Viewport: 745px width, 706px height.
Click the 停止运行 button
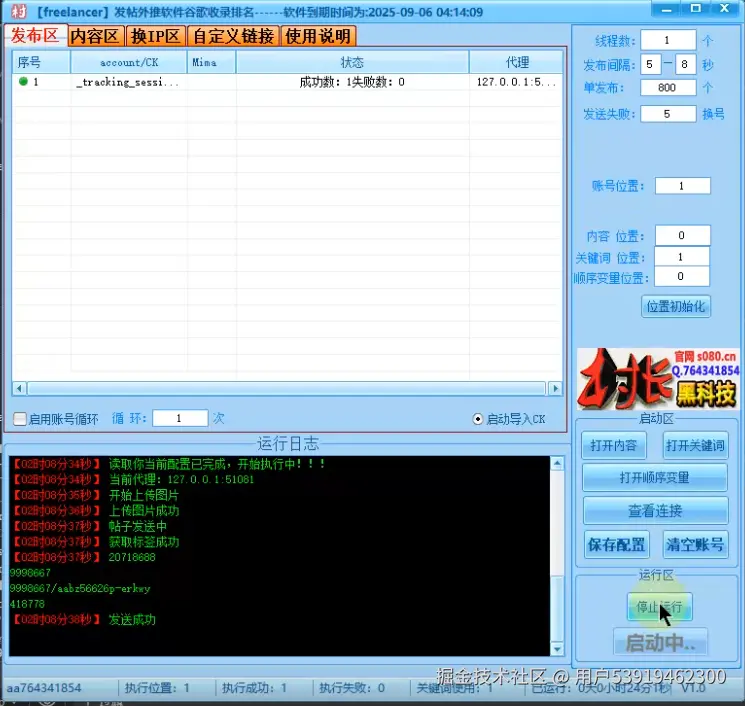coord(659,607)
